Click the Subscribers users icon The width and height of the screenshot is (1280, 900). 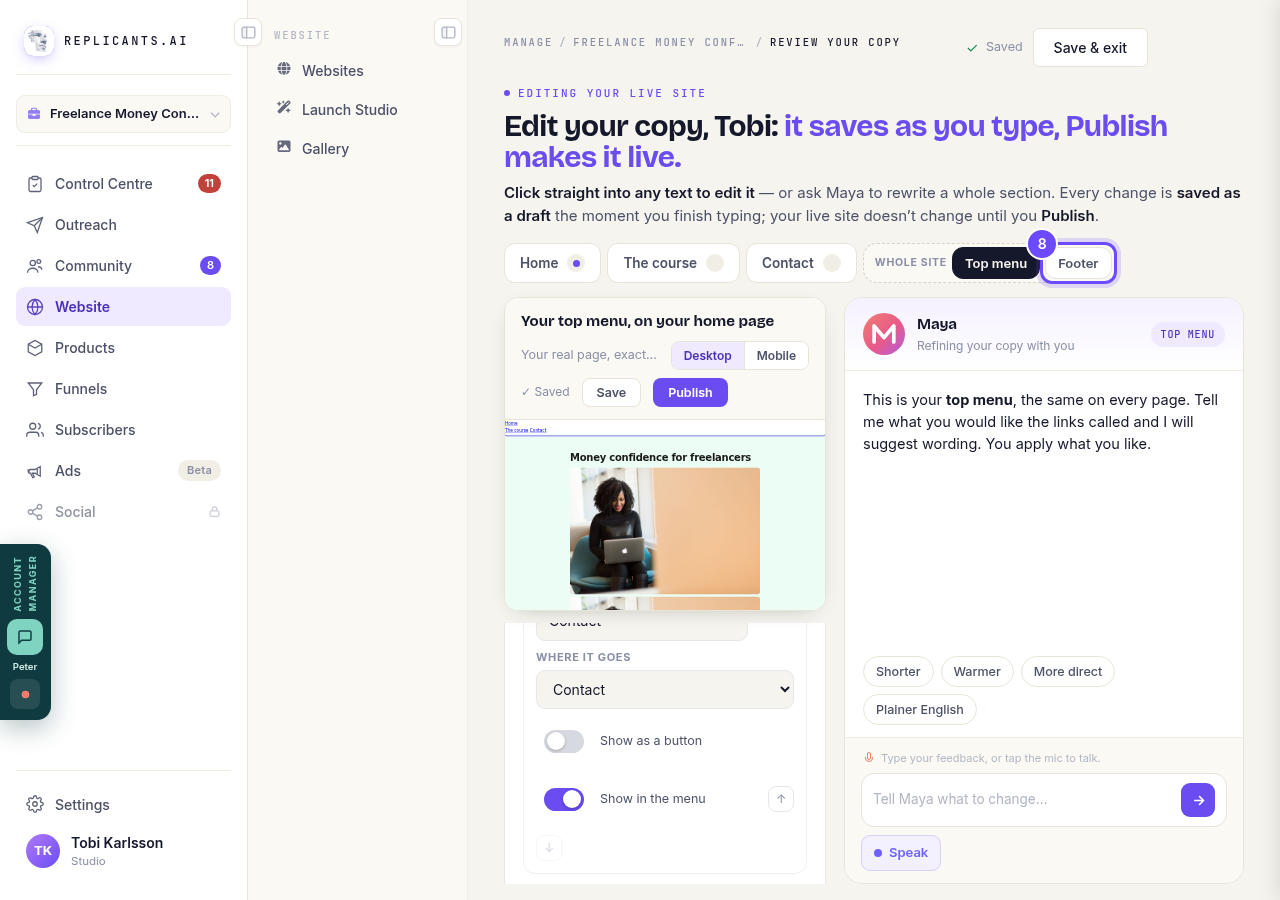pyautogui.click(x=35, y=430)
